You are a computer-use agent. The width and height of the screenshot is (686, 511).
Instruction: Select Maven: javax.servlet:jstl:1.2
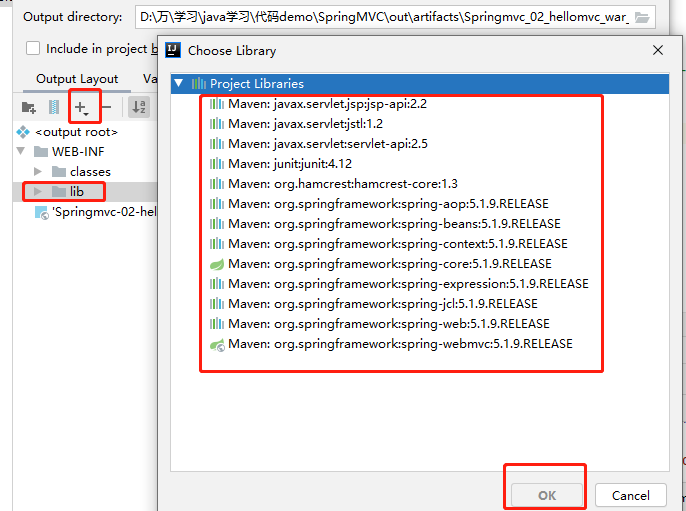tap(305, 124)
